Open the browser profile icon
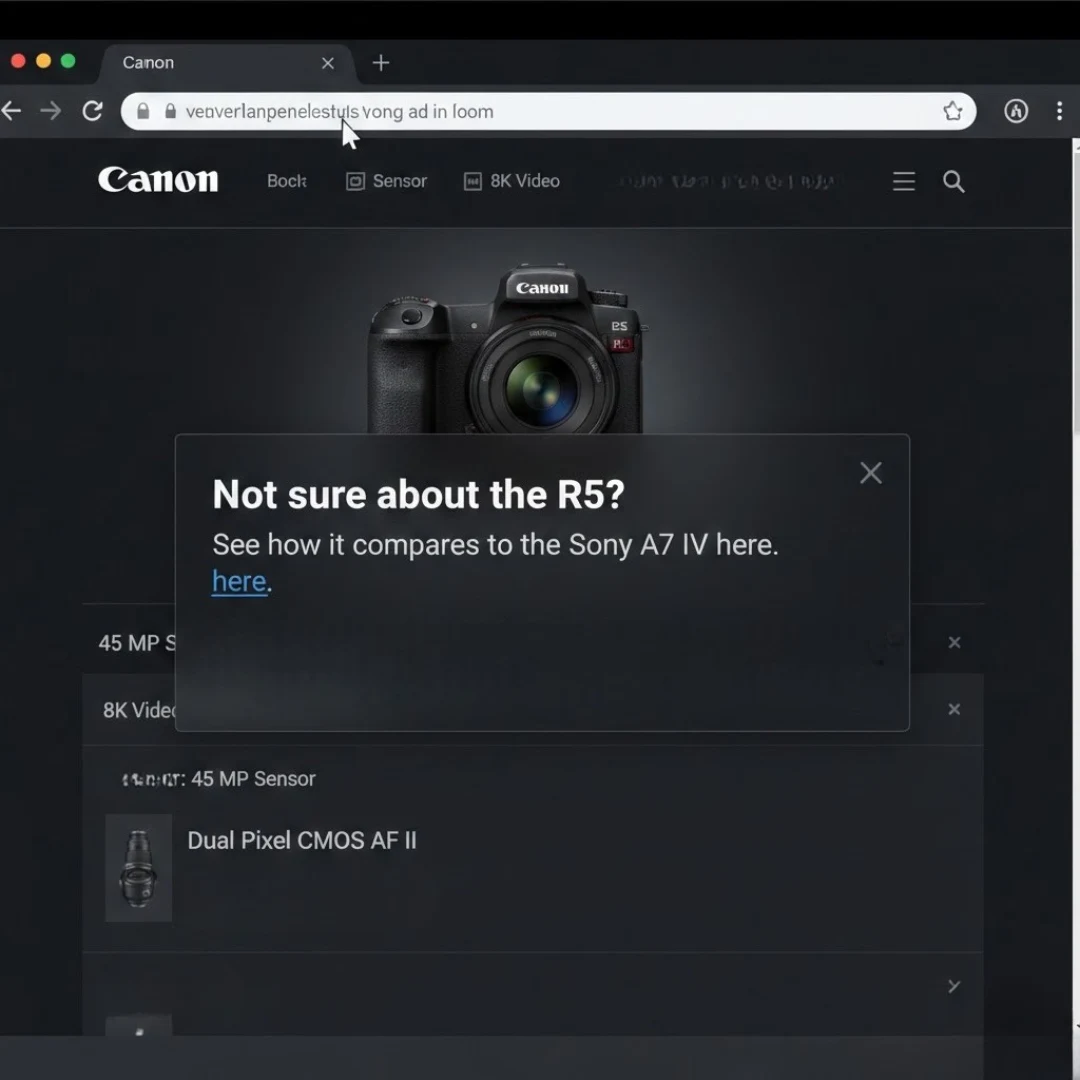This screenshot has width=1080, height=1080. 1016,111
